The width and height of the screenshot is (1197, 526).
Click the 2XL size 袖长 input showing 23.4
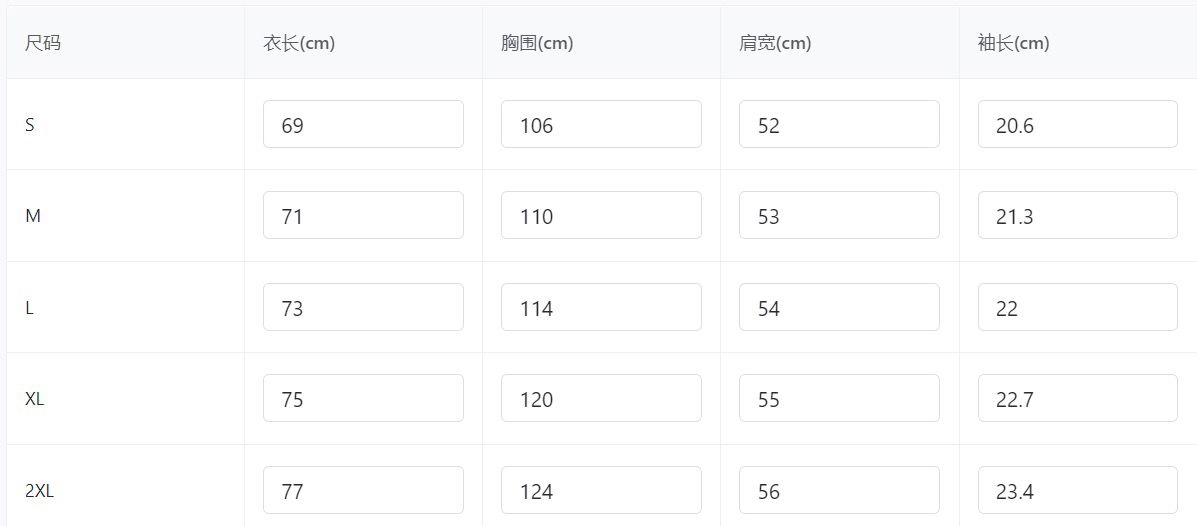coord(1077,491)
